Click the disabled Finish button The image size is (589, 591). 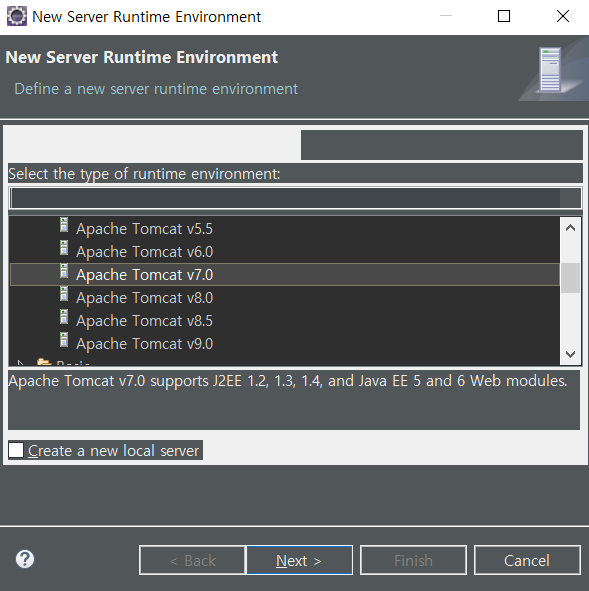(413, 560)
